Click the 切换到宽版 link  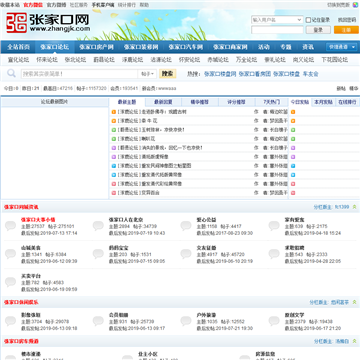338,5
